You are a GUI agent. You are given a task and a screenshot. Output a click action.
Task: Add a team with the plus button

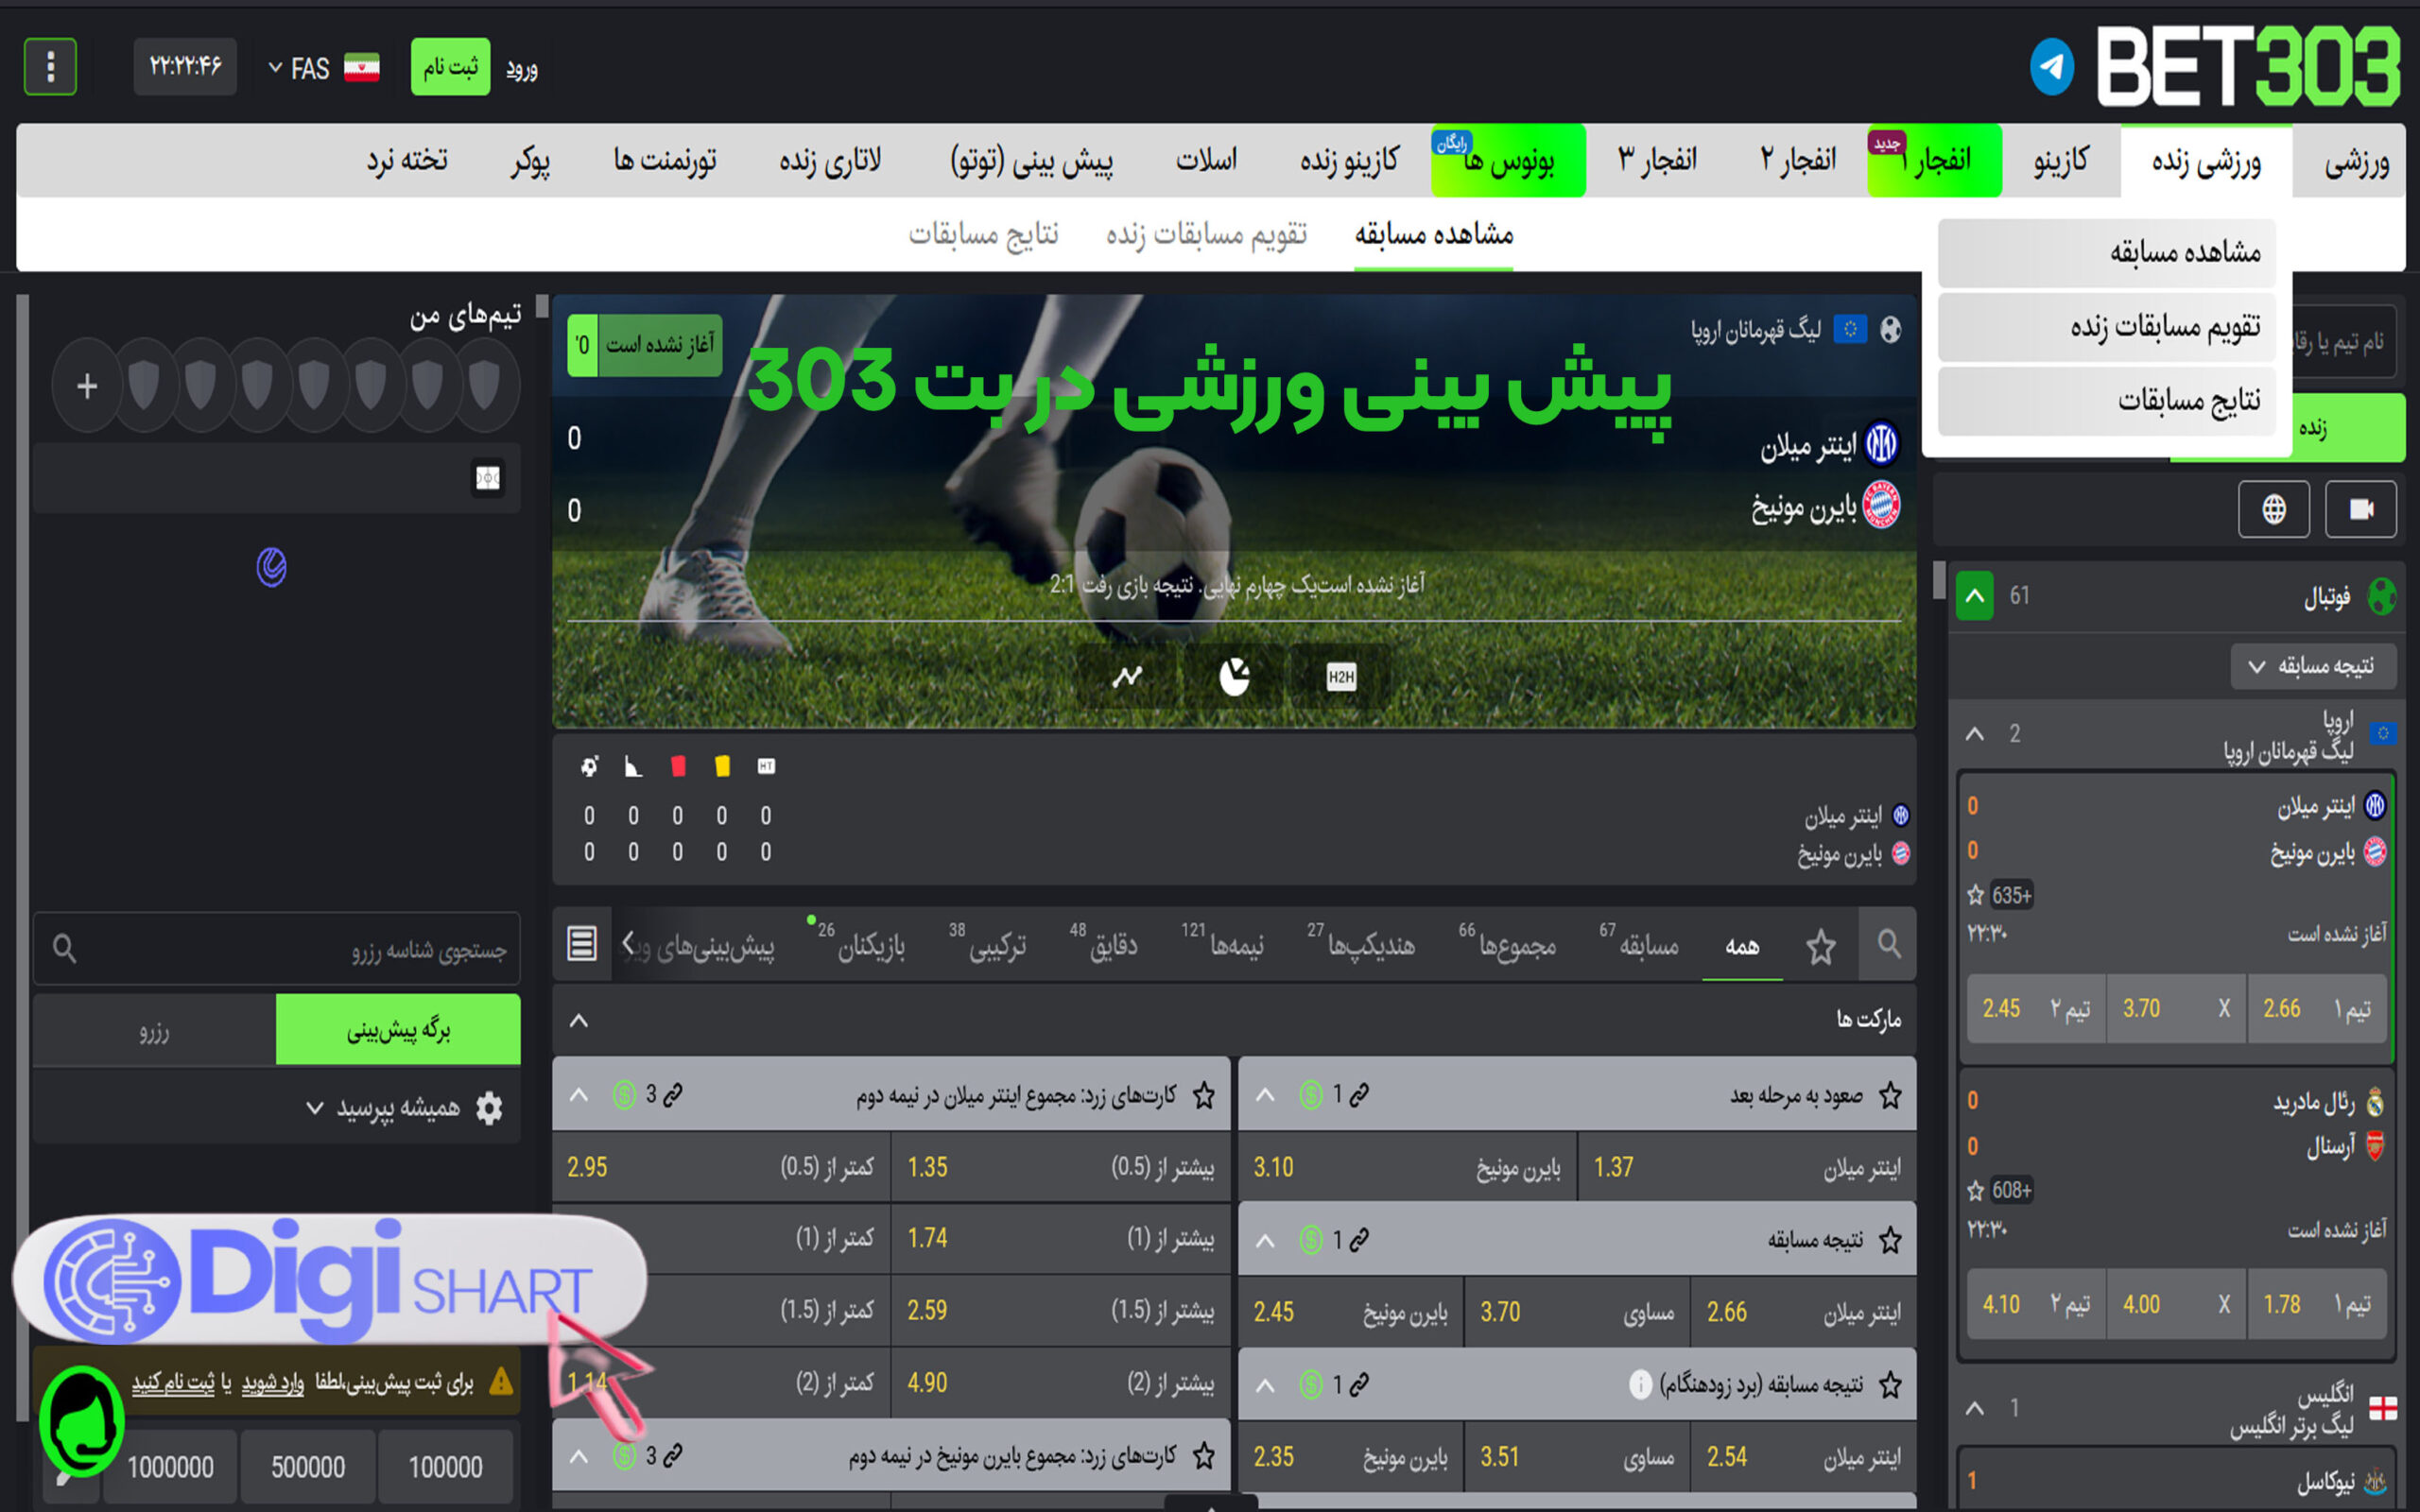(x=87, y=386)
